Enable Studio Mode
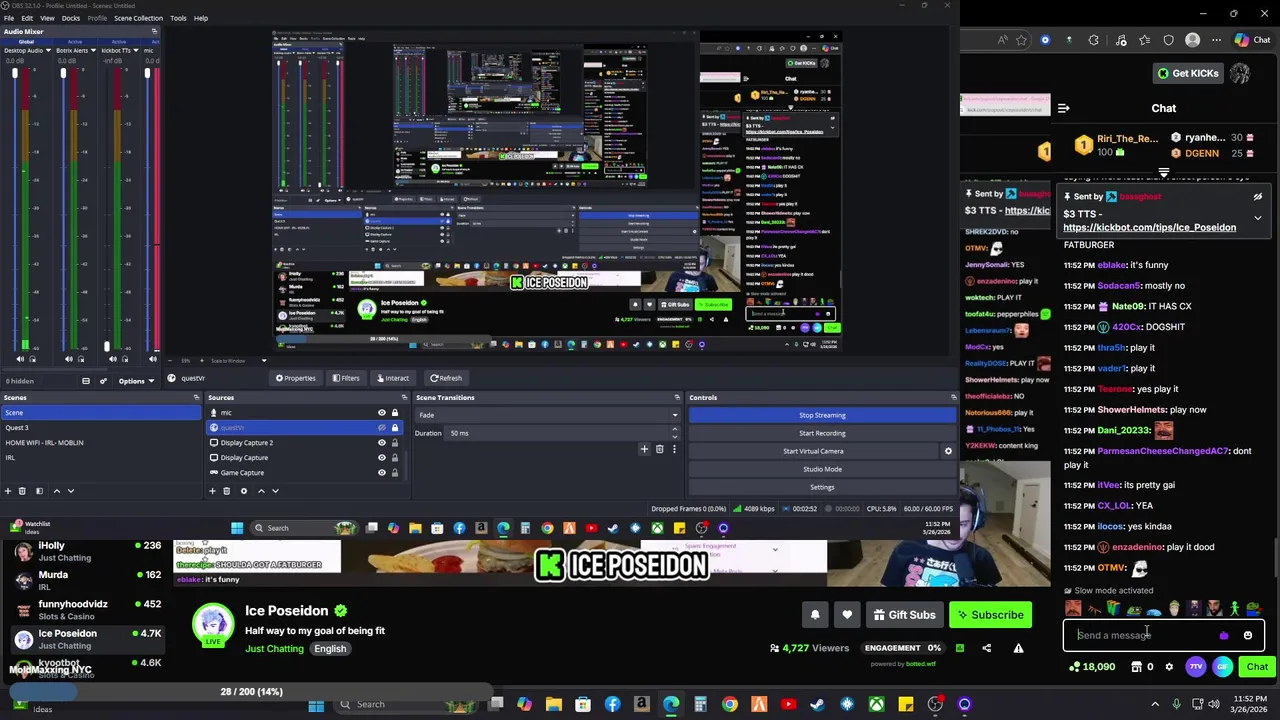 tap(822, 469)
